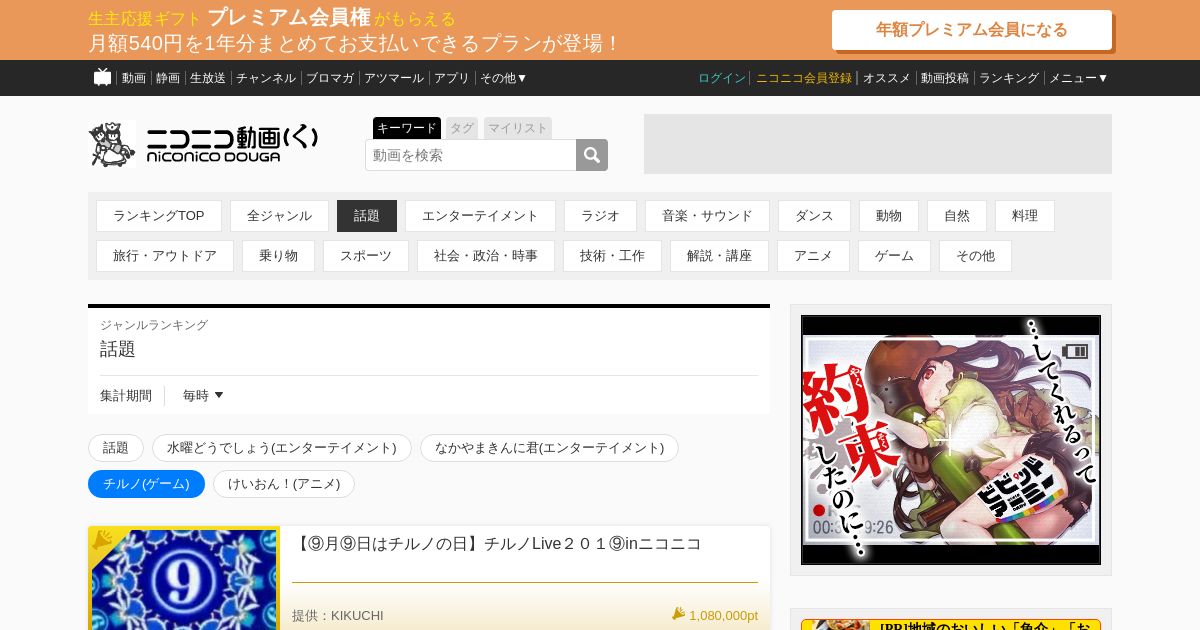
Task: Click the [PR] yellow banner ad
Action: [951, 625]
